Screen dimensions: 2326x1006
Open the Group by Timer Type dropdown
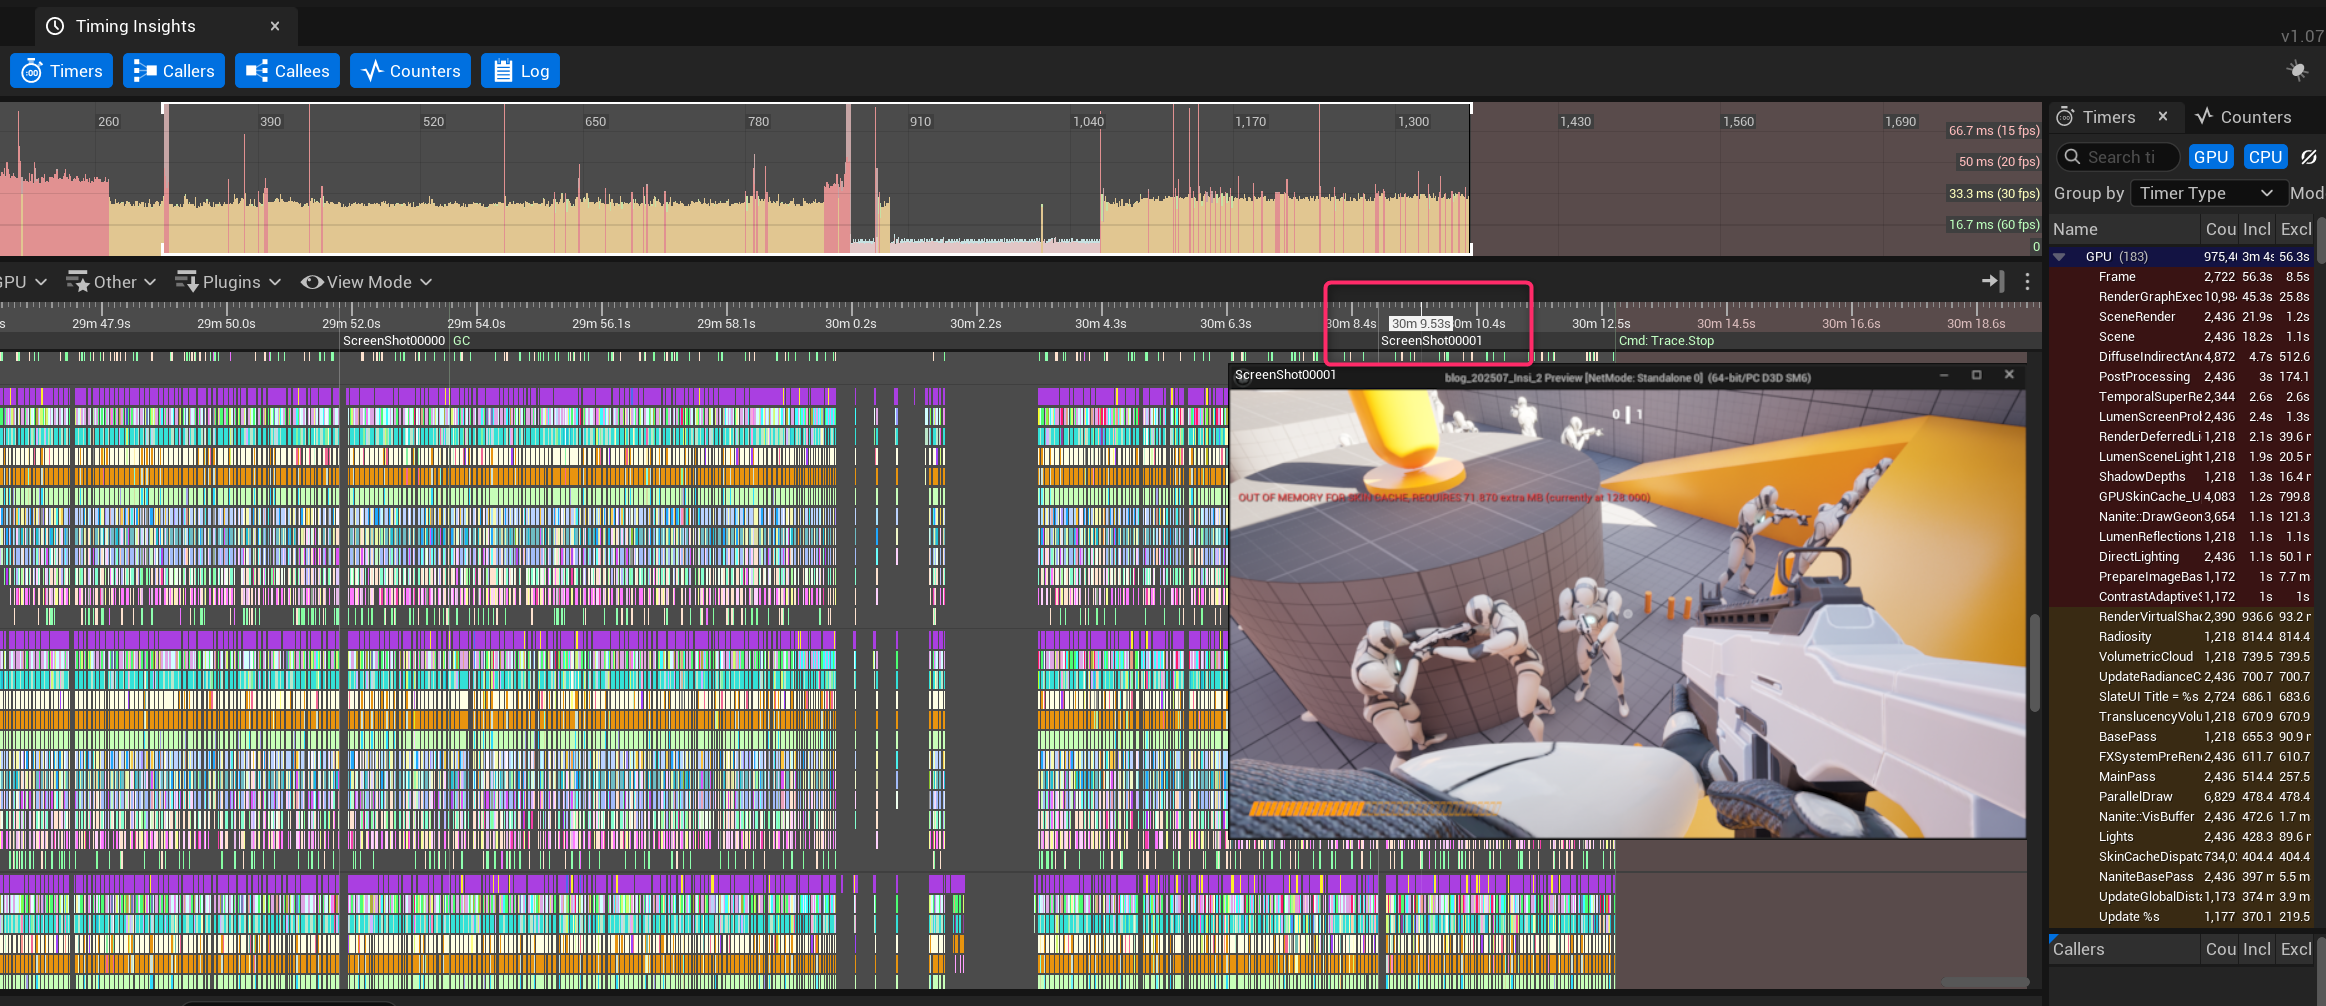point(2207,193)
